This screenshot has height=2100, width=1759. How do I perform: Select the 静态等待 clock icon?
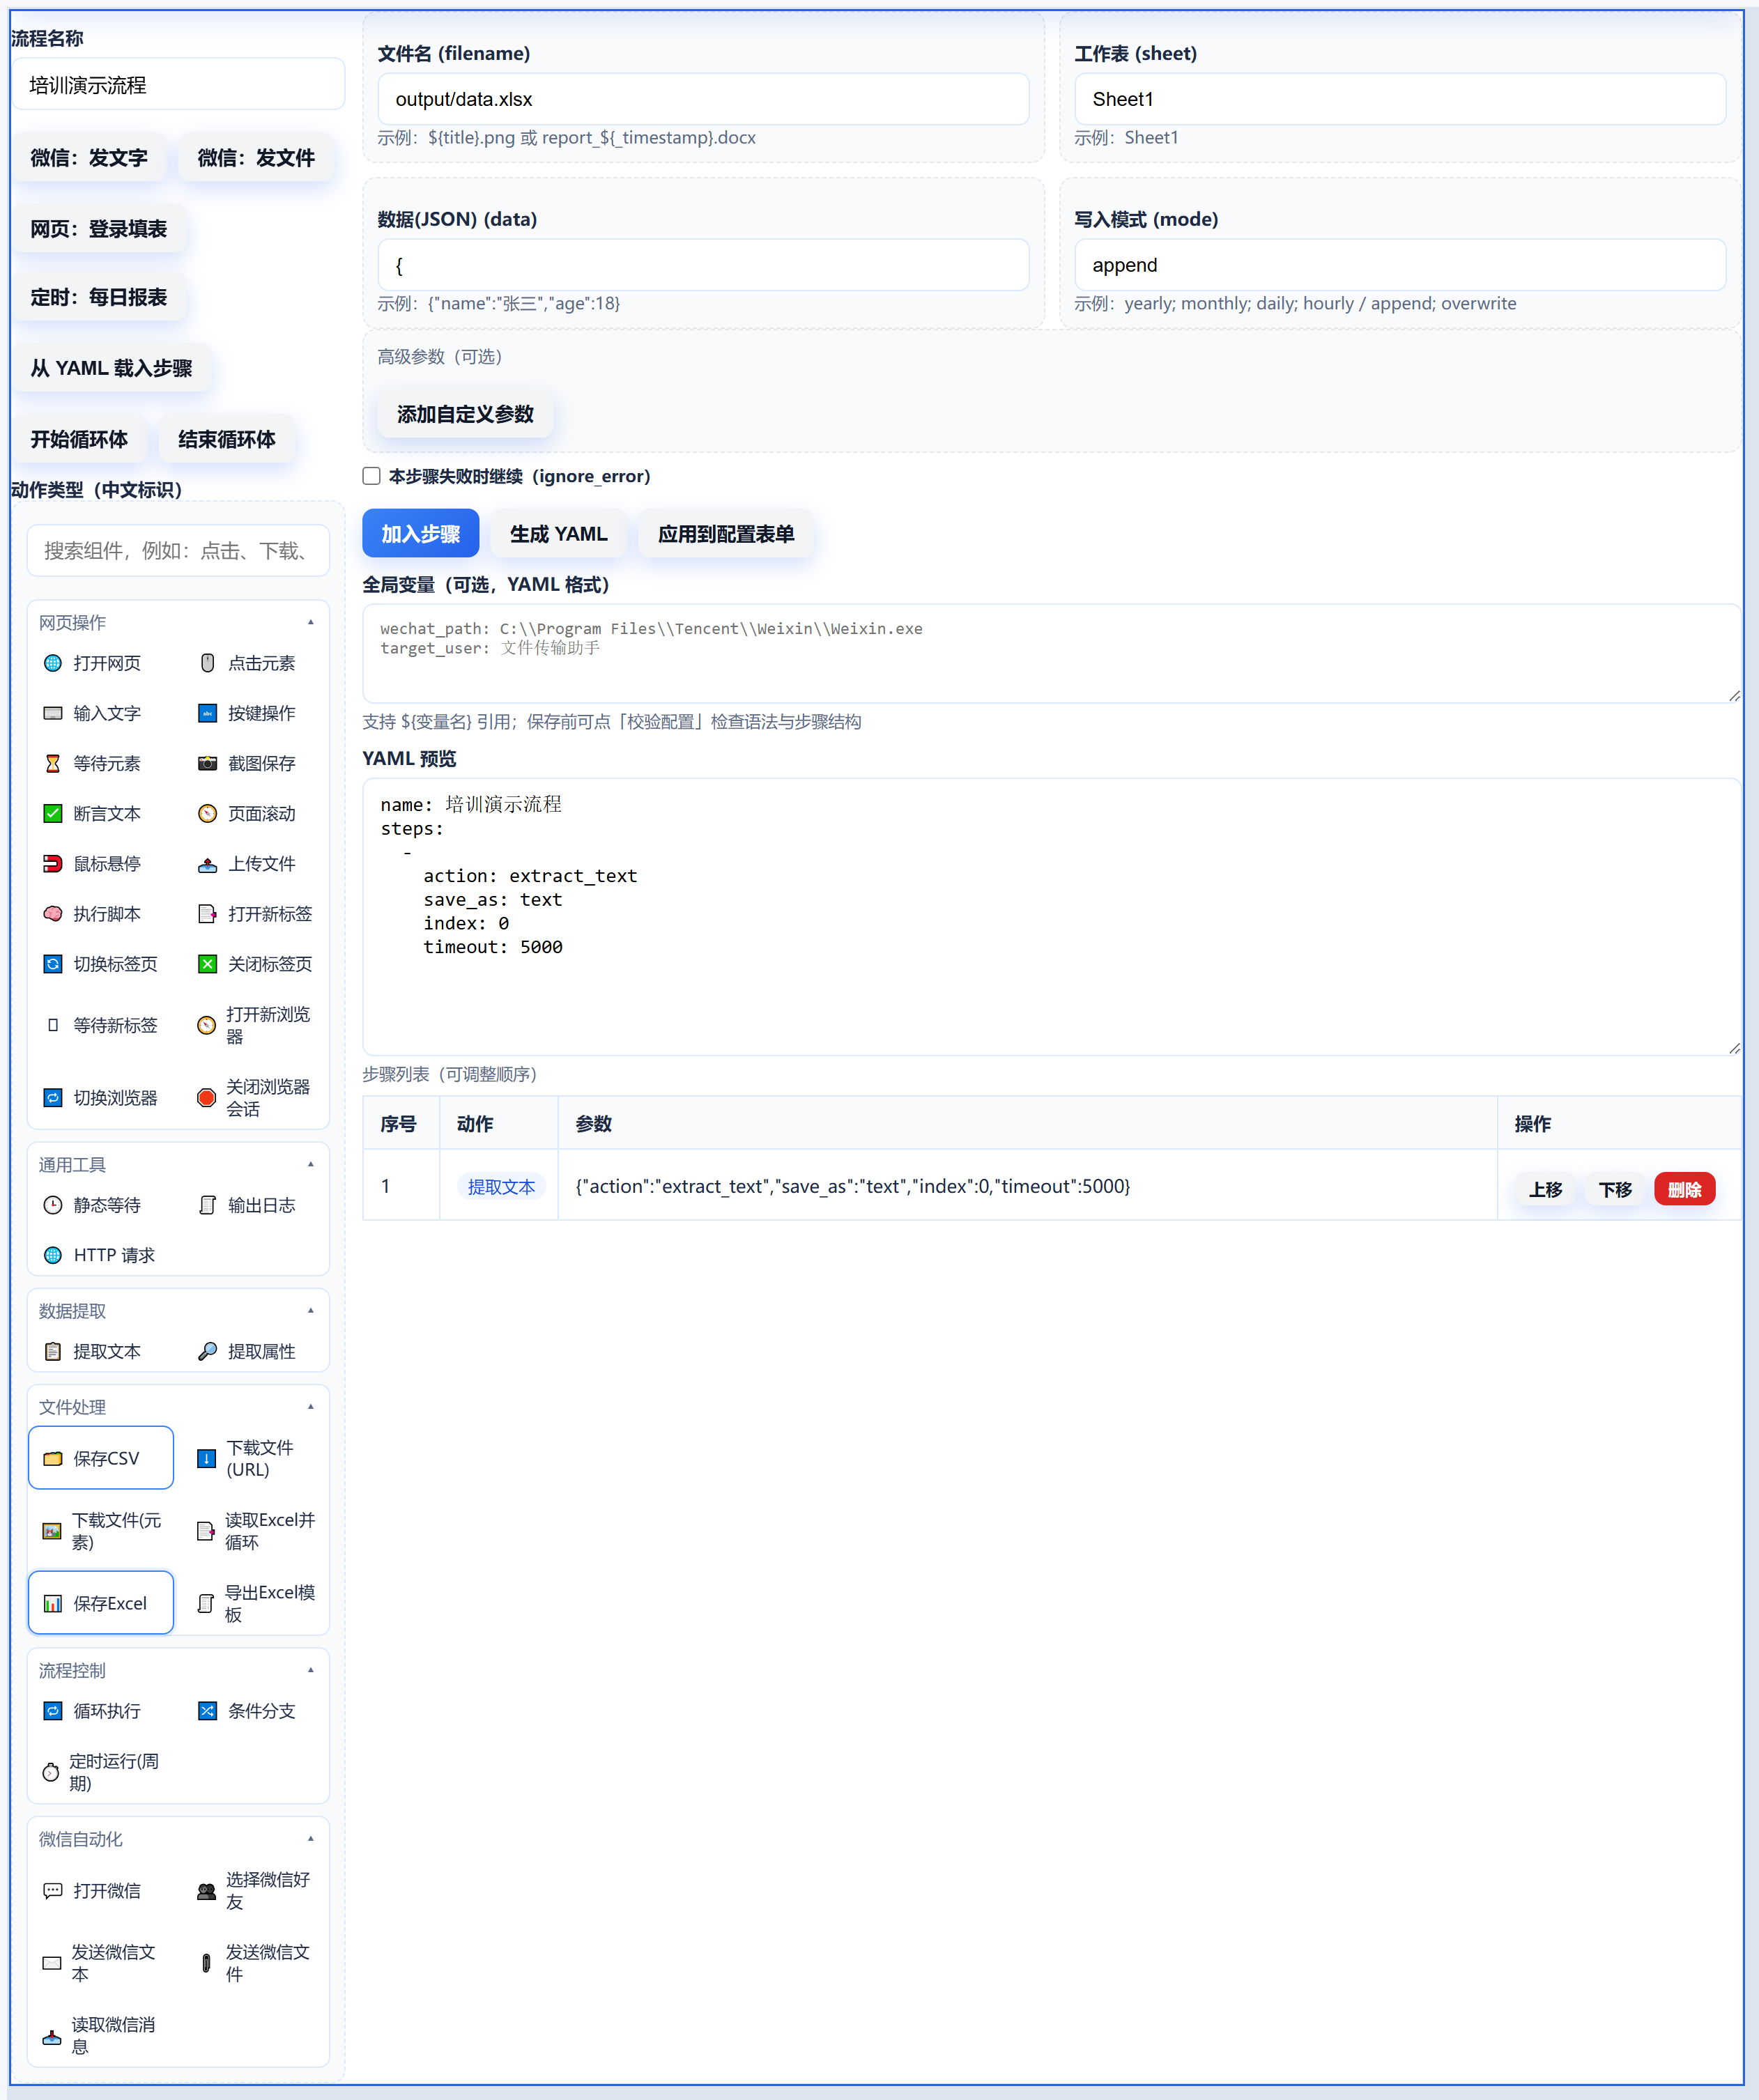click(53, 1205)
